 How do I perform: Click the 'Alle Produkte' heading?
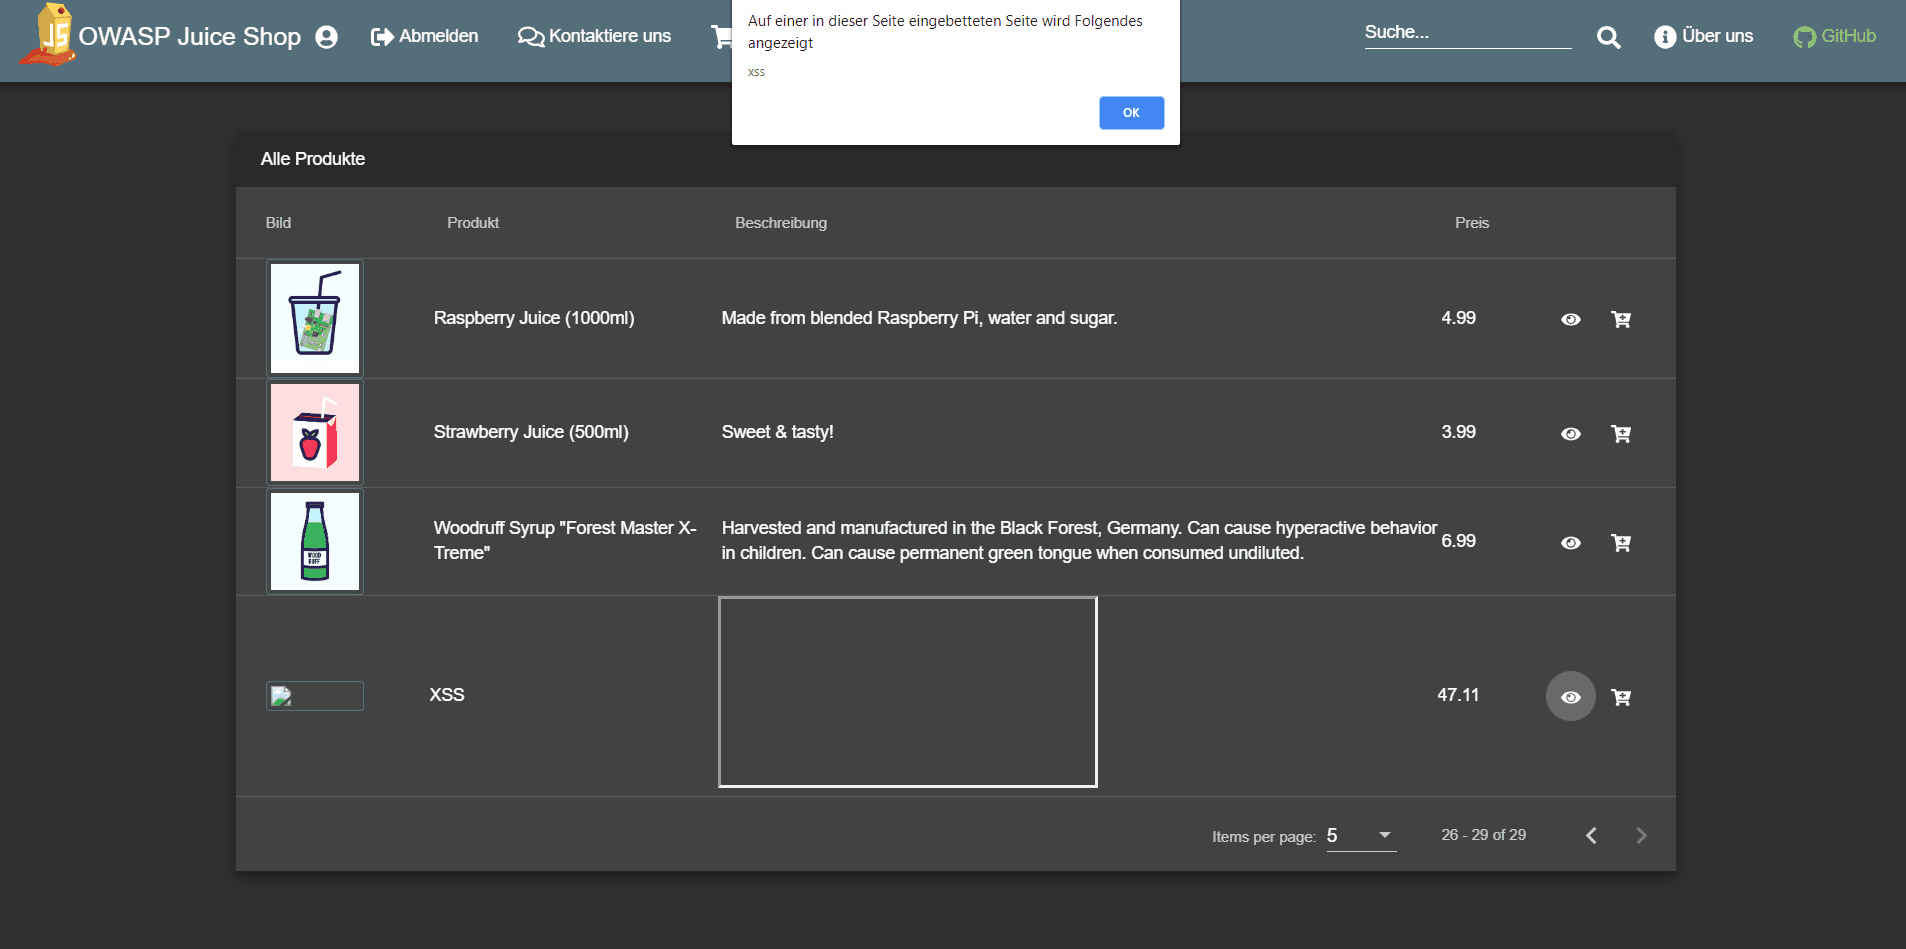[x=313, y=159]
